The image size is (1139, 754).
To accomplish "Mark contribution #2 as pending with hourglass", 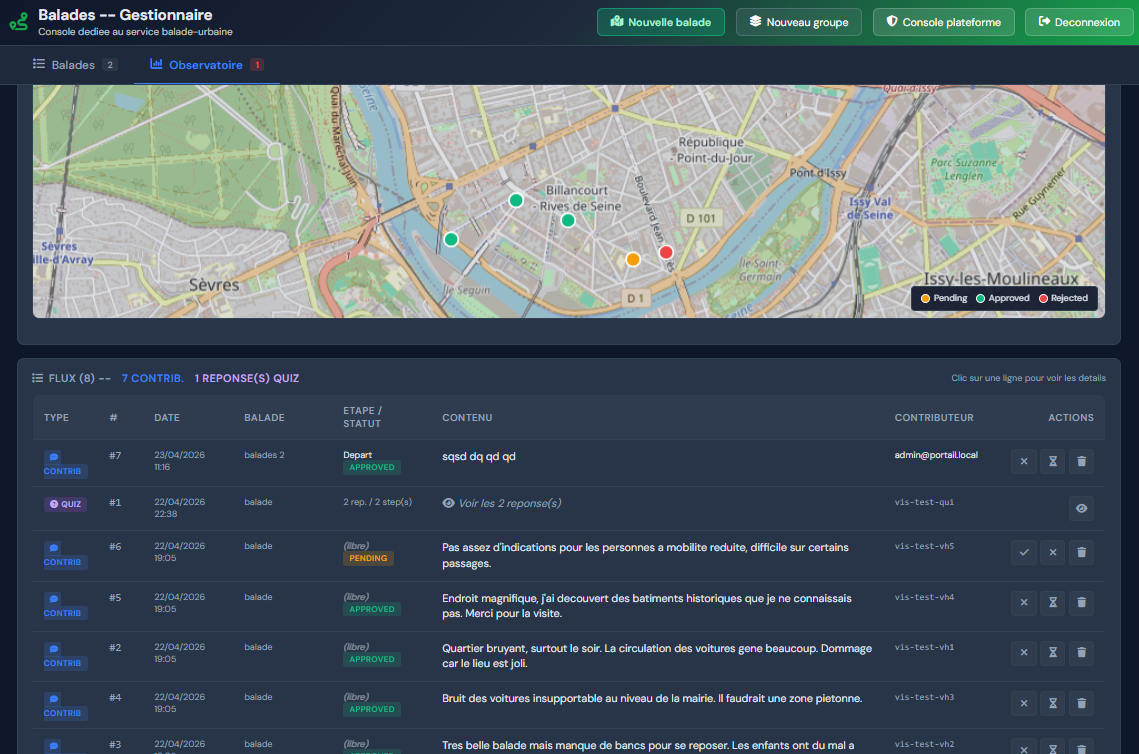I will 1052,653.
